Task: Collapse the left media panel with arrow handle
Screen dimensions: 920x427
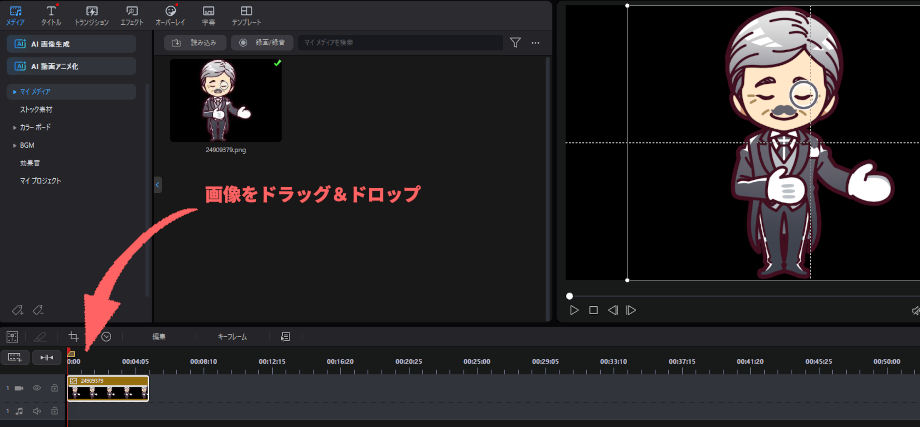Action: (x=157, y=185)
